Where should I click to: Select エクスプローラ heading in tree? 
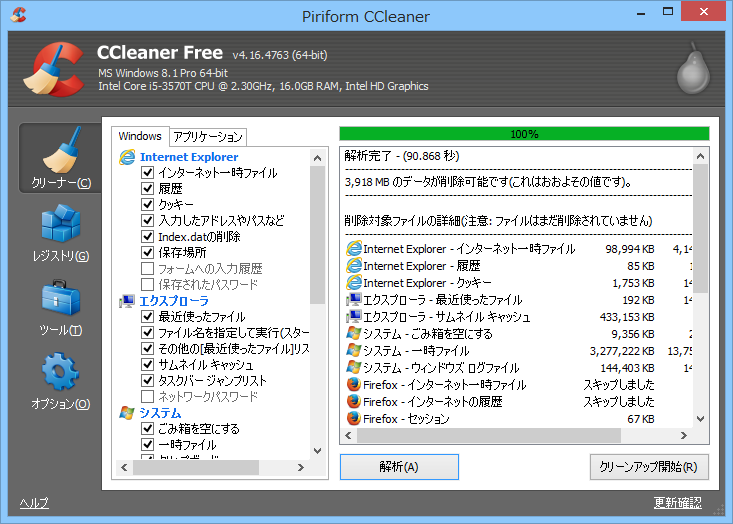174,301
